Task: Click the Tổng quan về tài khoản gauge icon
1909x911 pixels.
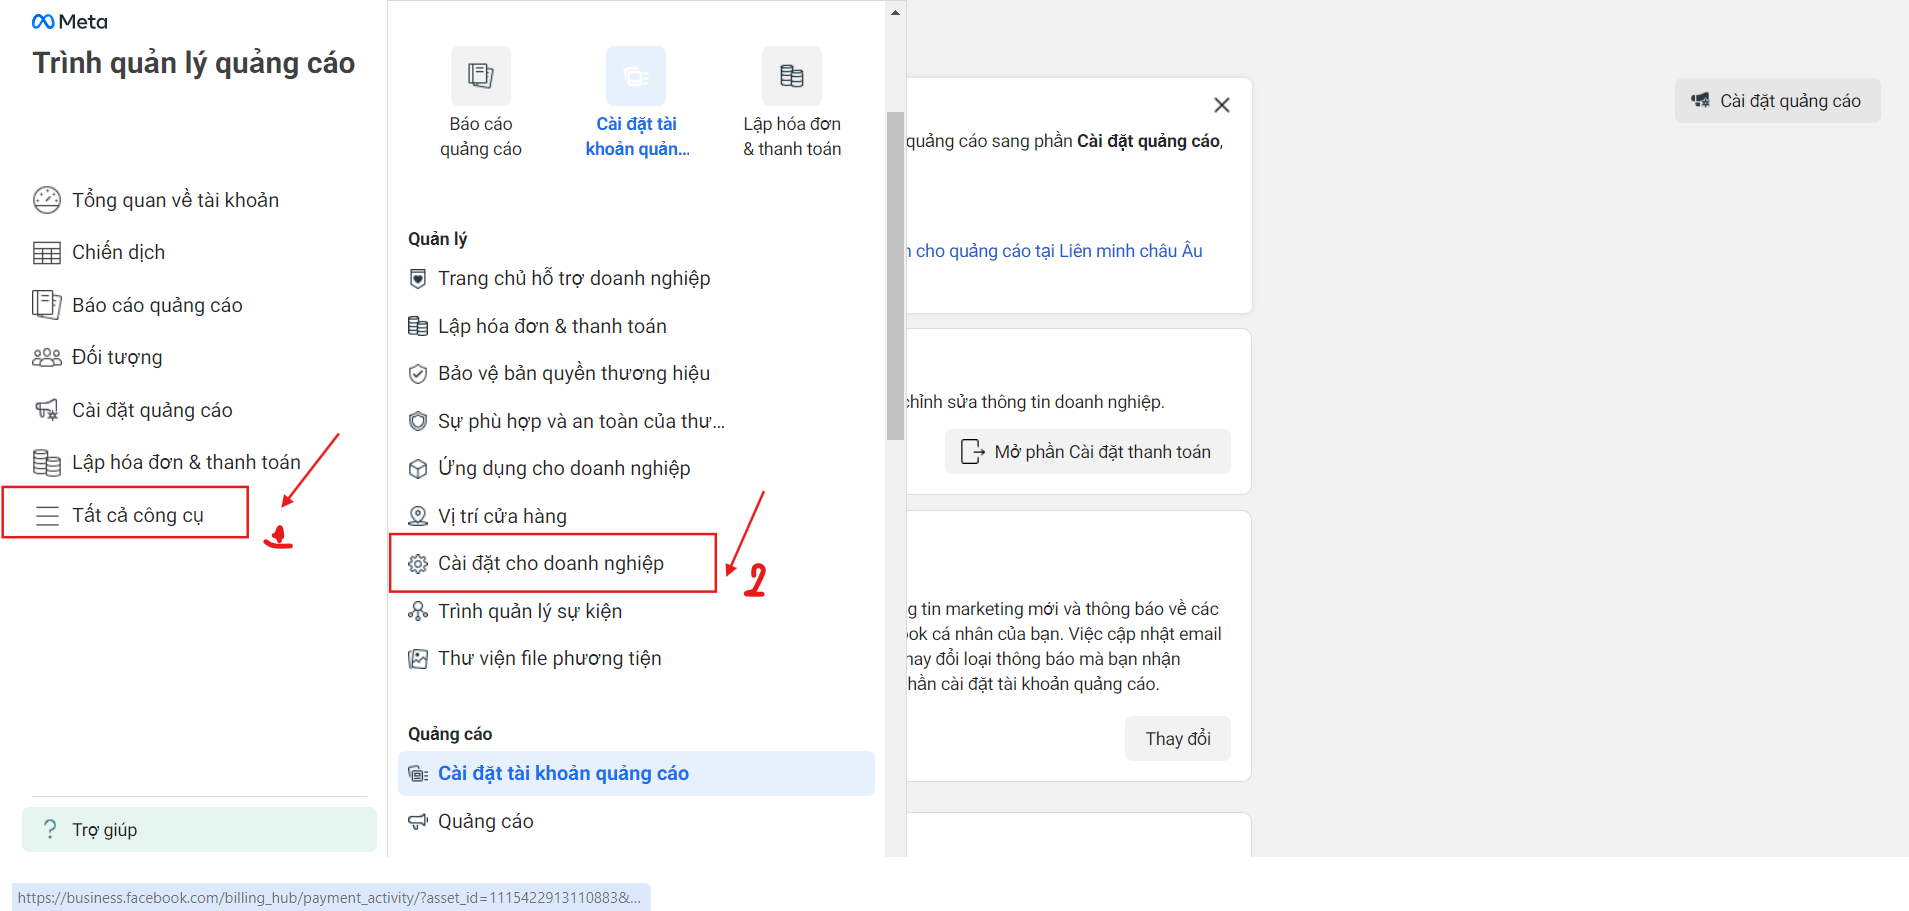Action: click(47, 200)
